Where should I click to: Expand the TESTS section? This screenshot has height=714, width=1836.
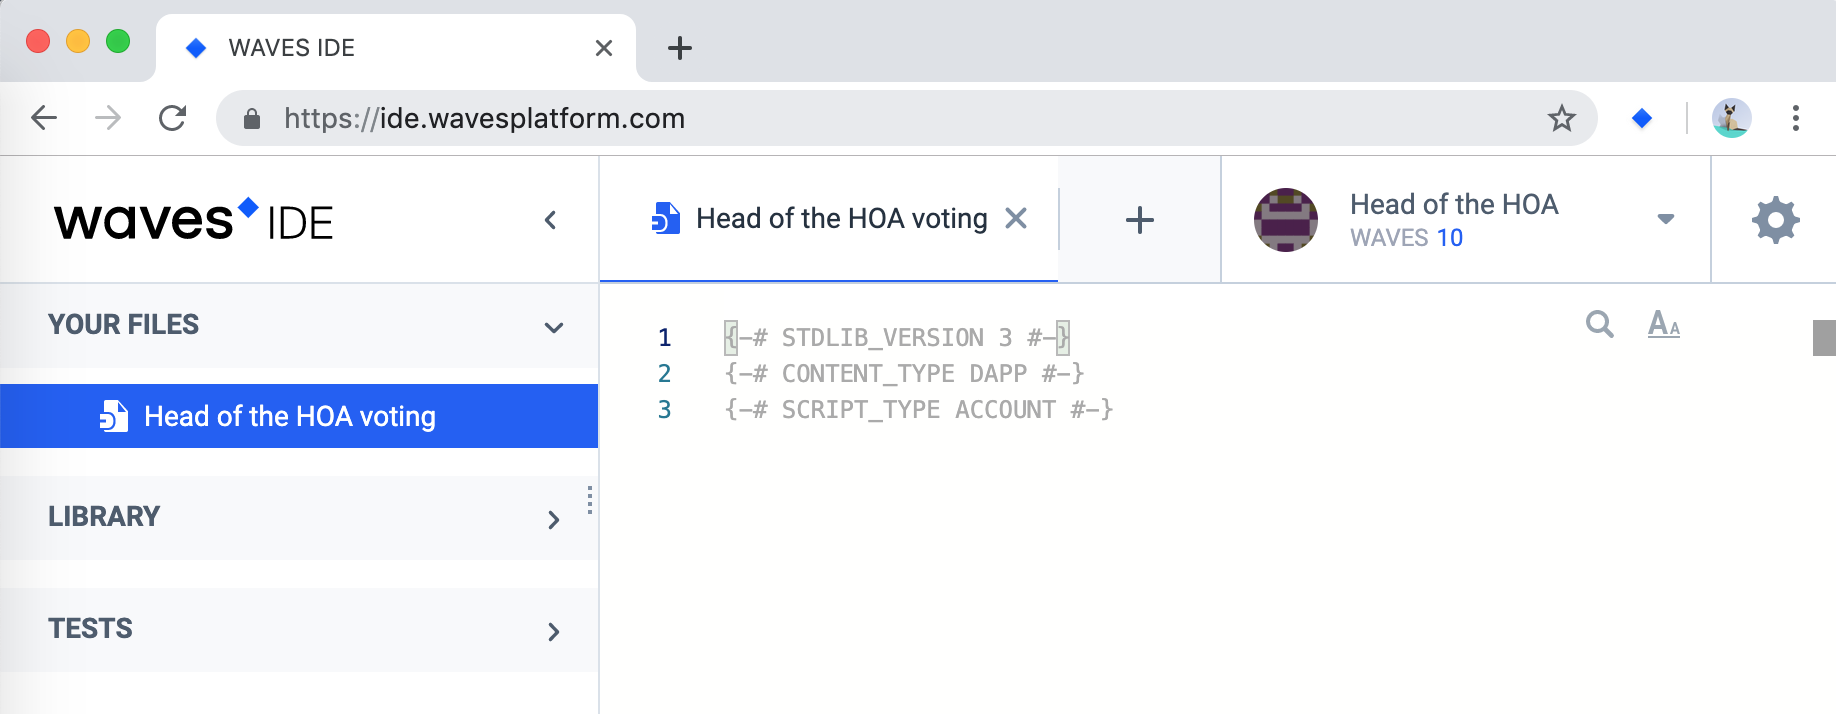click(x=554, y=631)
